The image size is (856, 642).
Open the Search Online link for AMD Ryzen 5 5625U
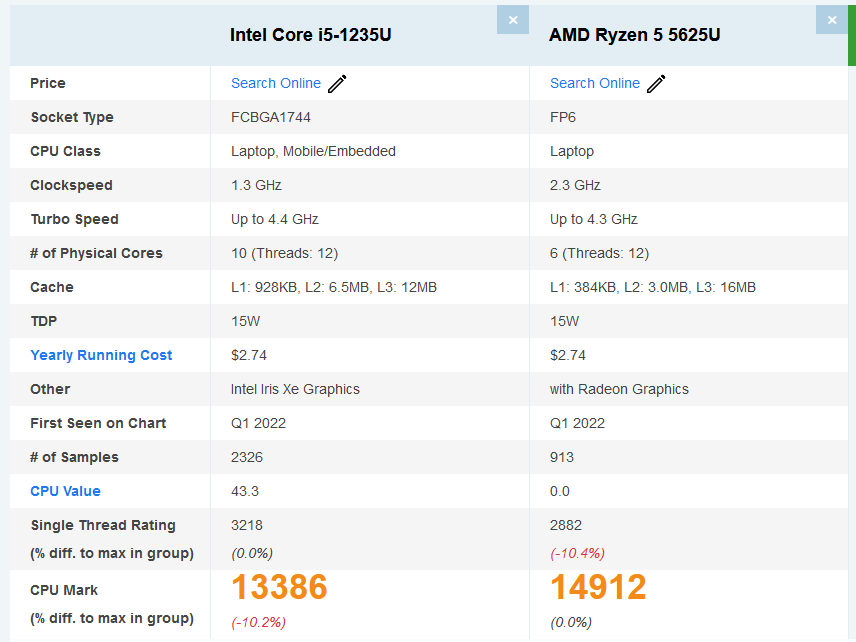[x=595, y=83]
